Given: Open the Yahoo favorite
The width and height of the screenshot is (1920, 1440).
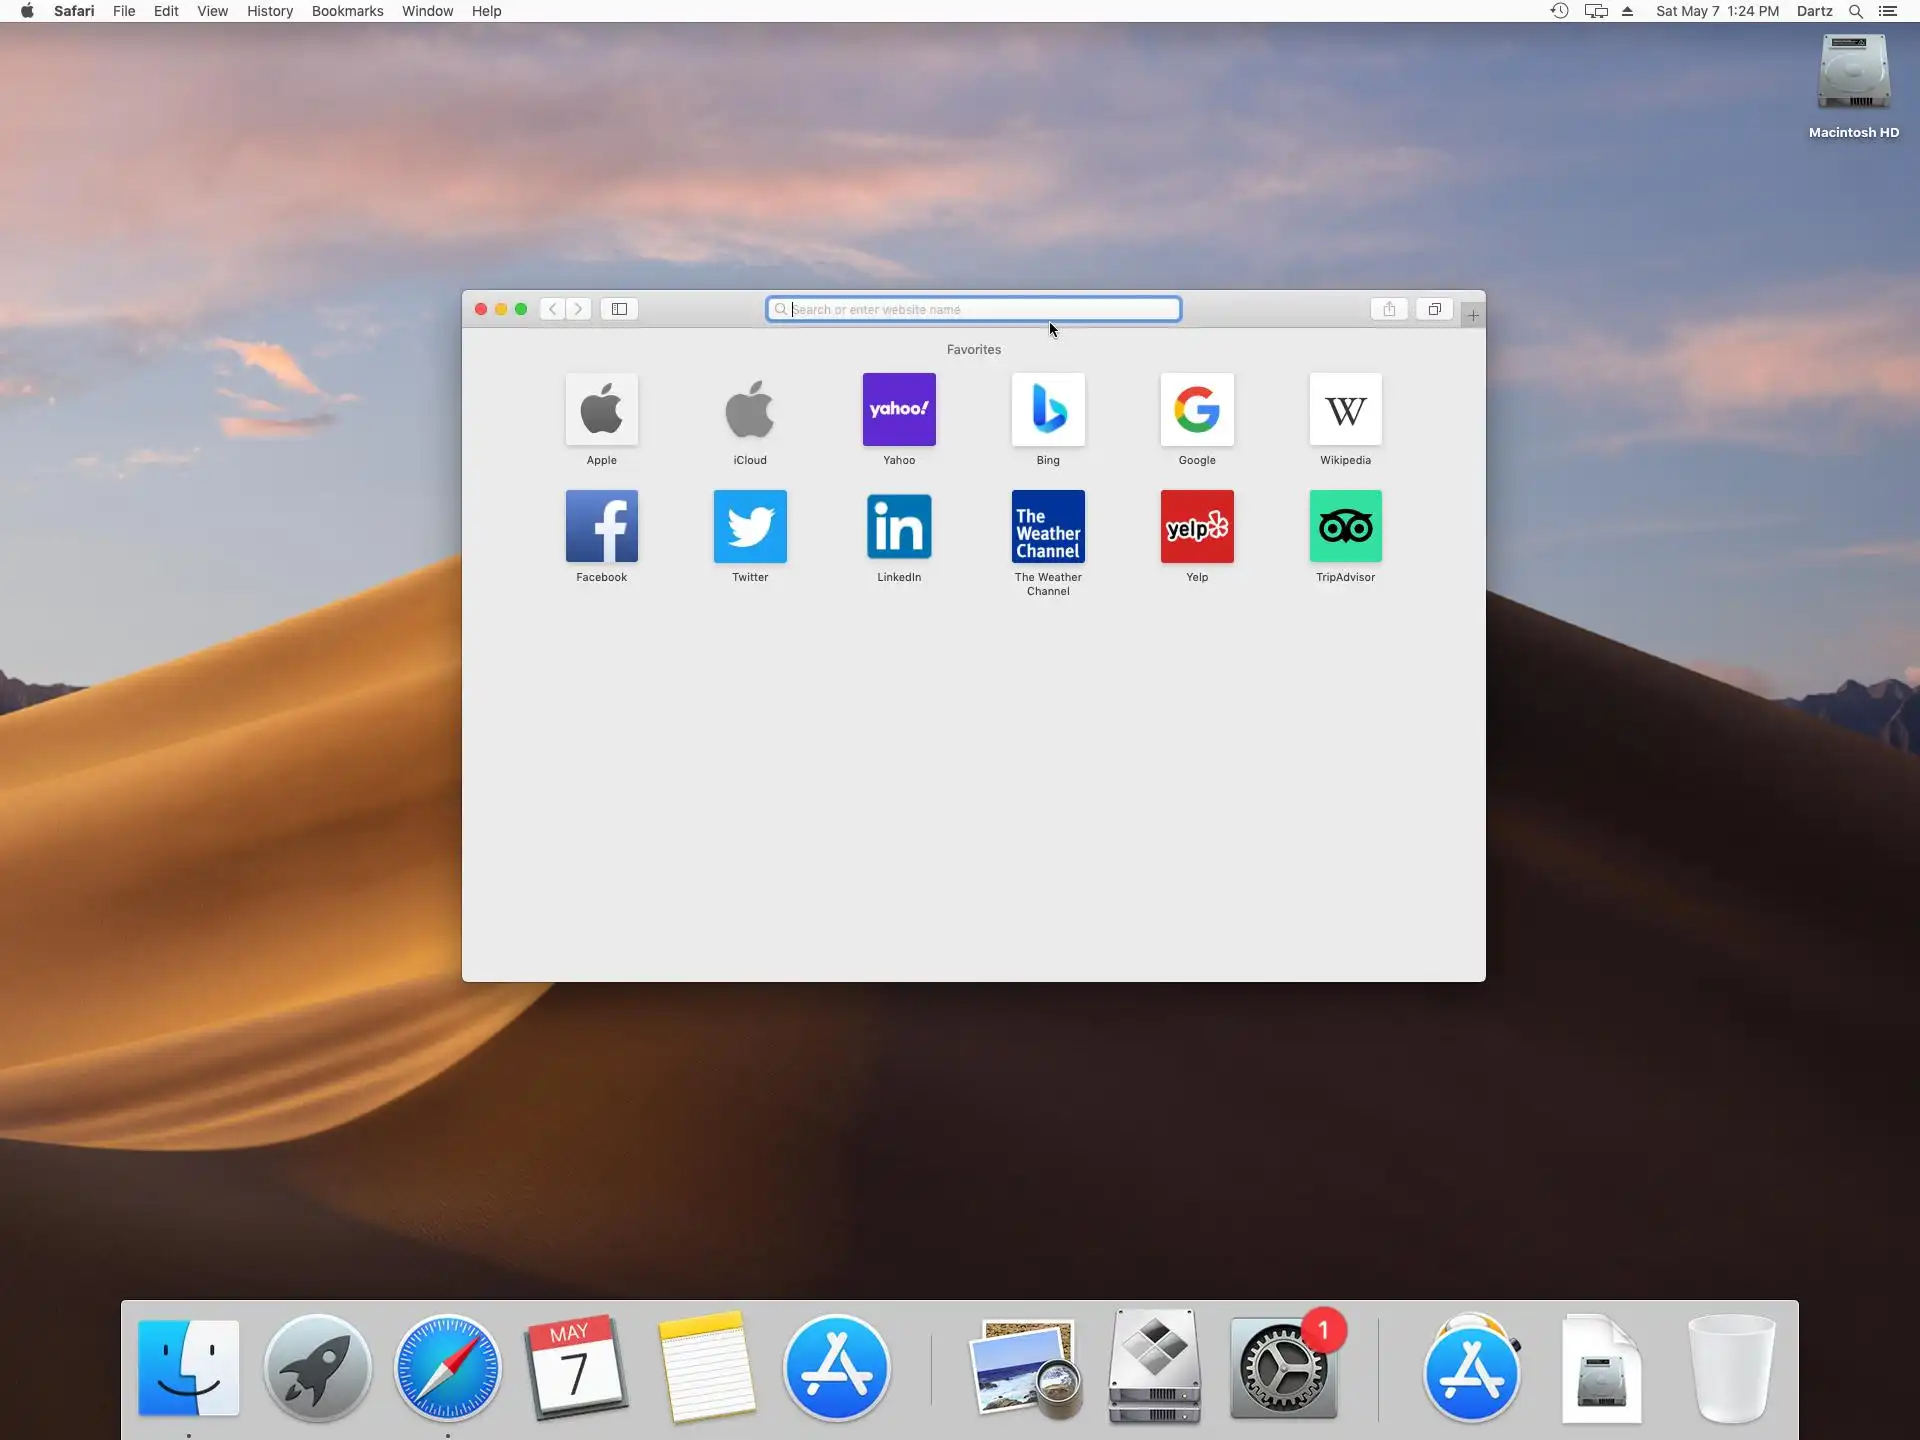Looking at the screenshot, I should tap(899, 410).
